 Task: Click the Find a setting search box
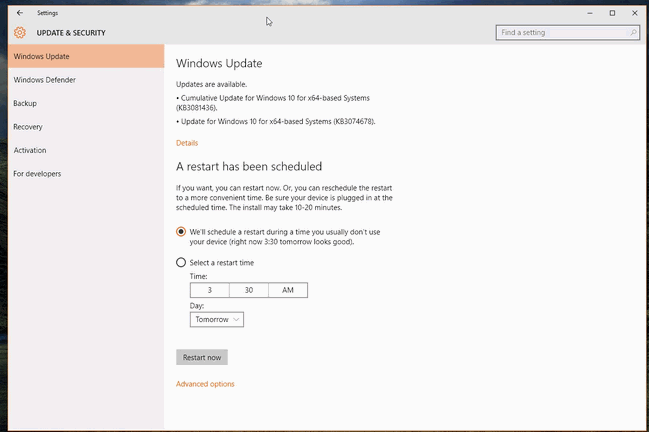[567, 32]
